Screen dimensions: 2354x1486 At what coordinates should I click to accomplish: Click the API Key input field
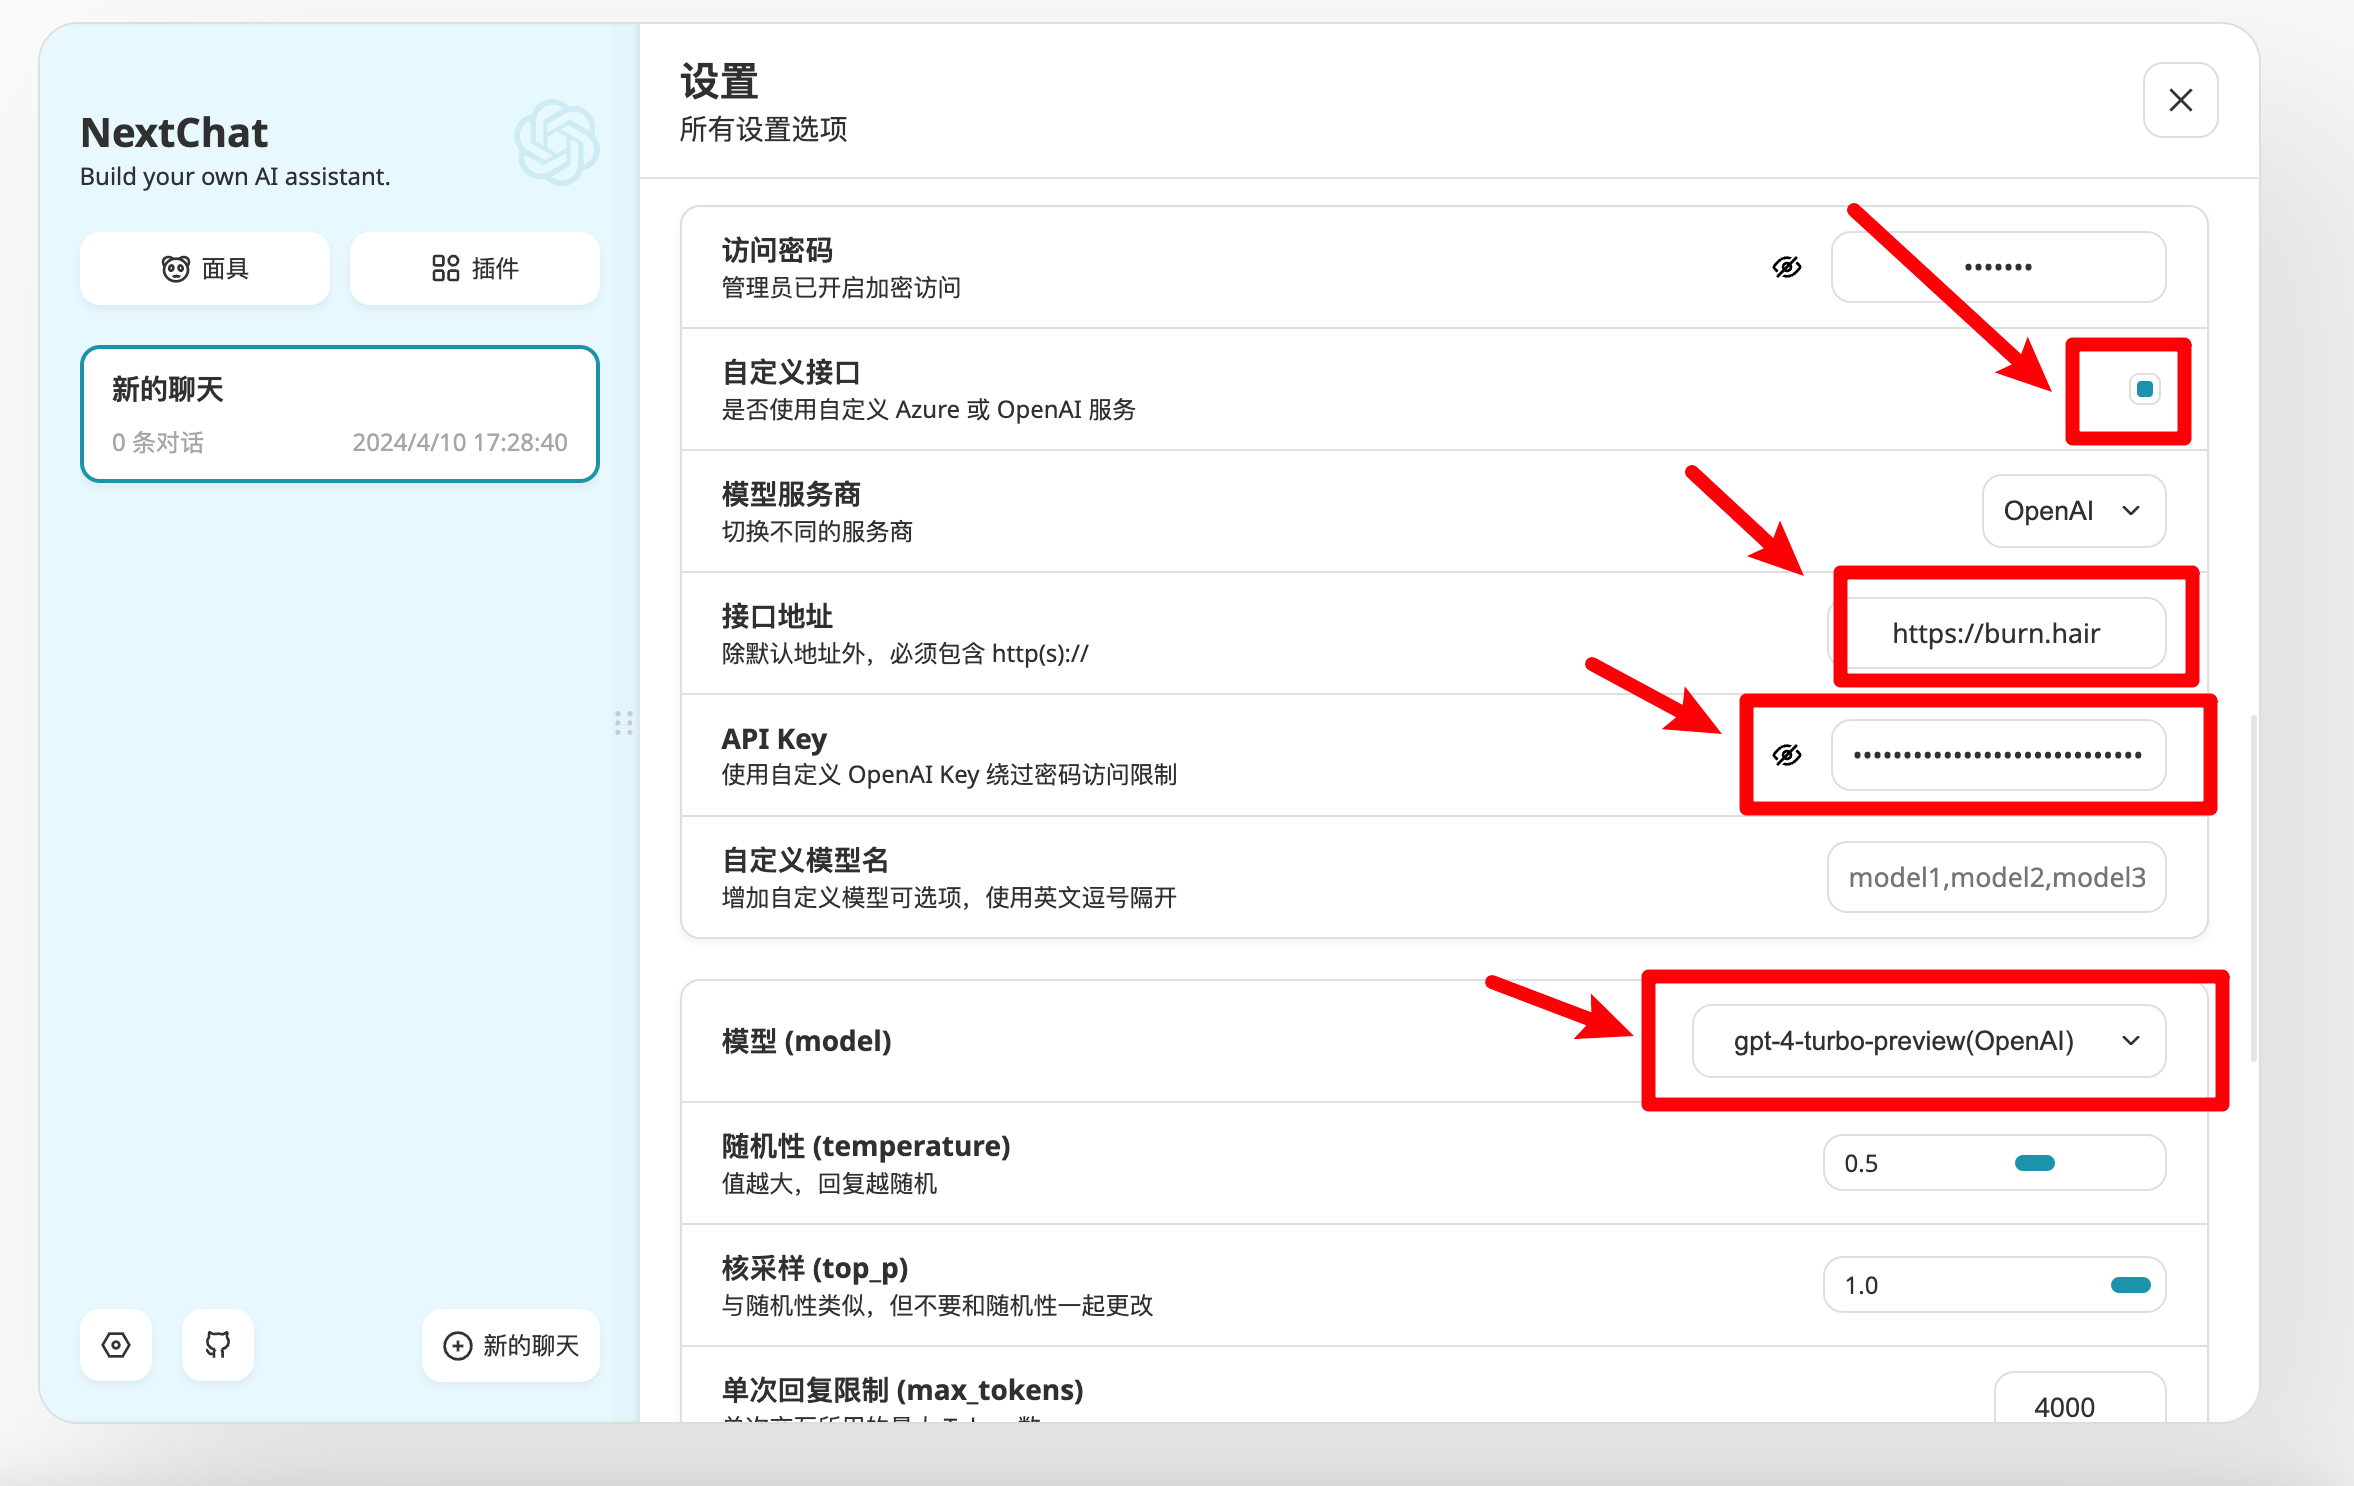pos(1998,755)
